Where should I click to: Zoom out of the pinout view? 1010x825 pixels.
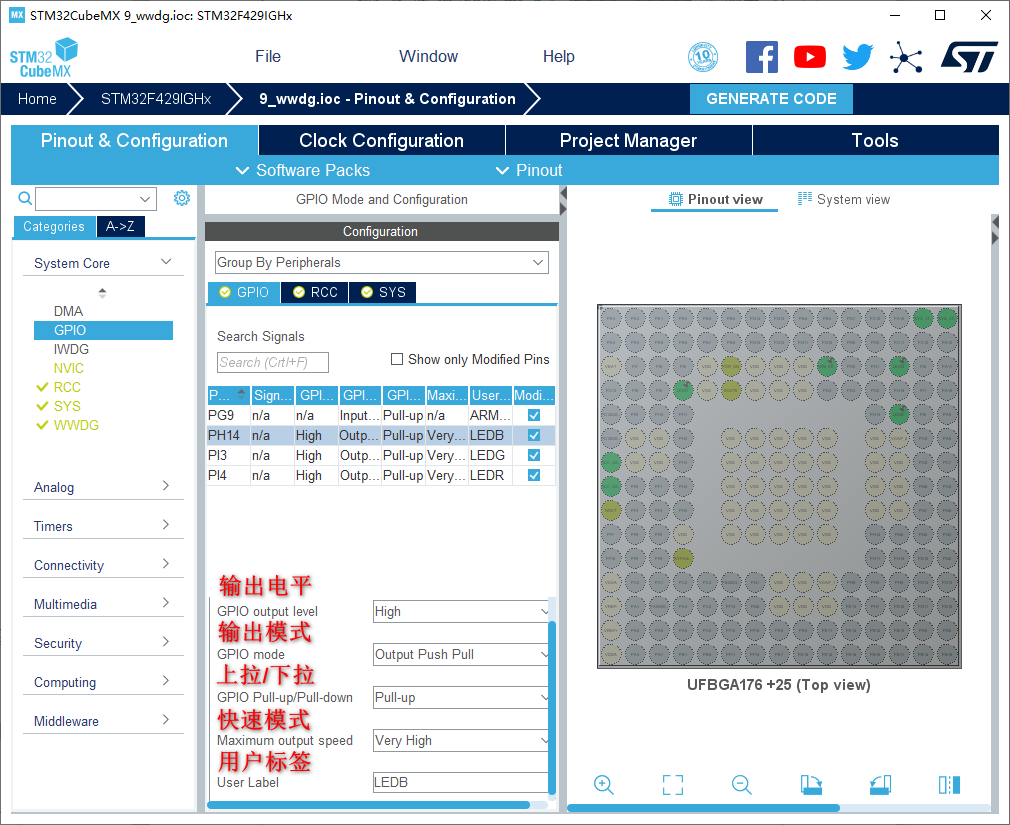(x=741, y=785)
